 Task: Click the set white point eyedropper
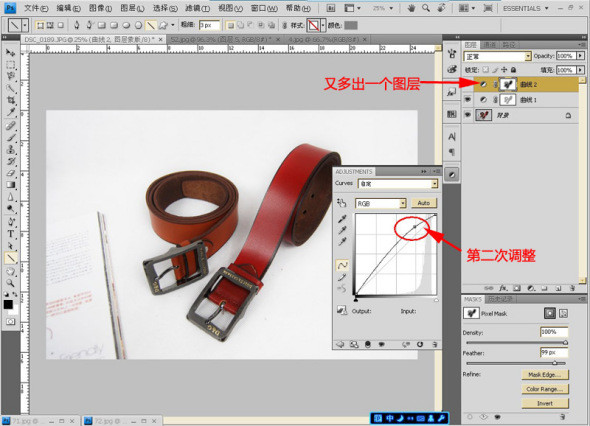click(x=342, y=242)
